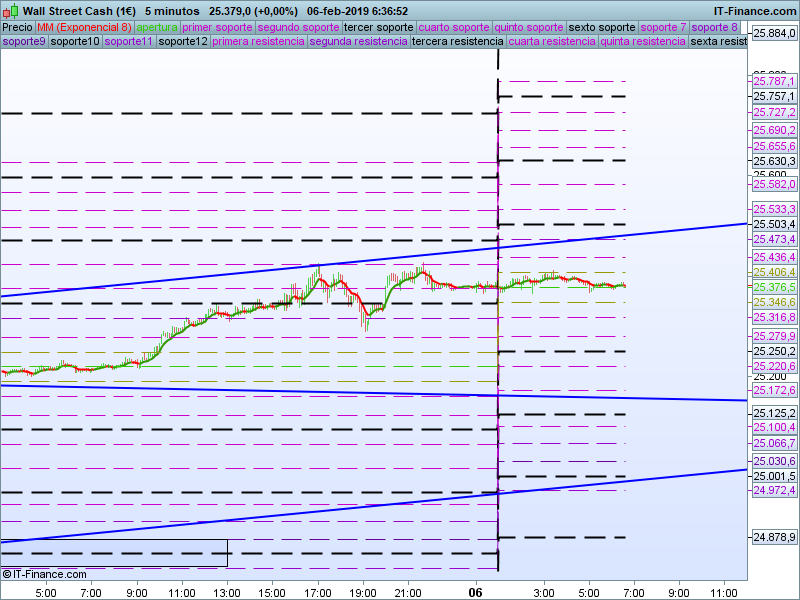
Task: Click the 24.878,9 price label
Action: [774, 537]
